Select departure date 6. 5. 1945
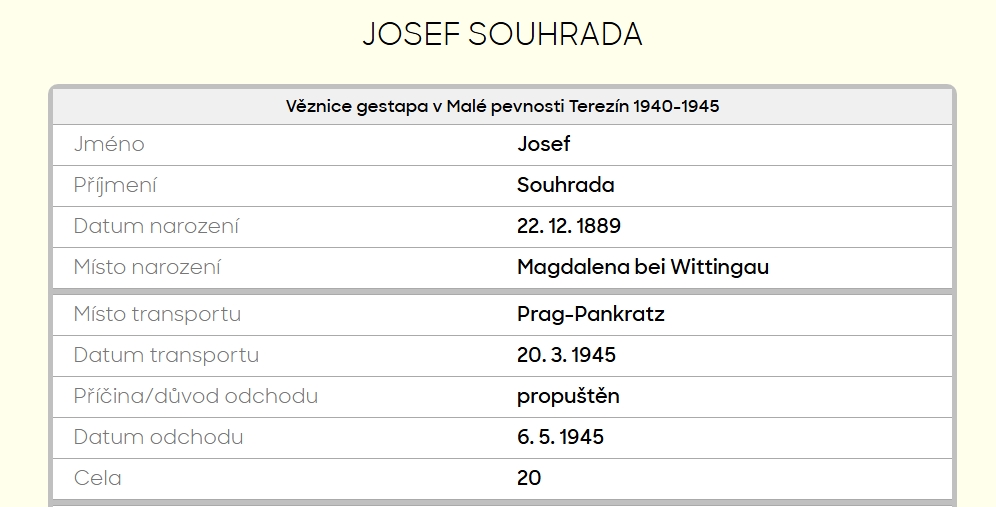The height and width of the screenshot is (507, 996). (560, 437)
